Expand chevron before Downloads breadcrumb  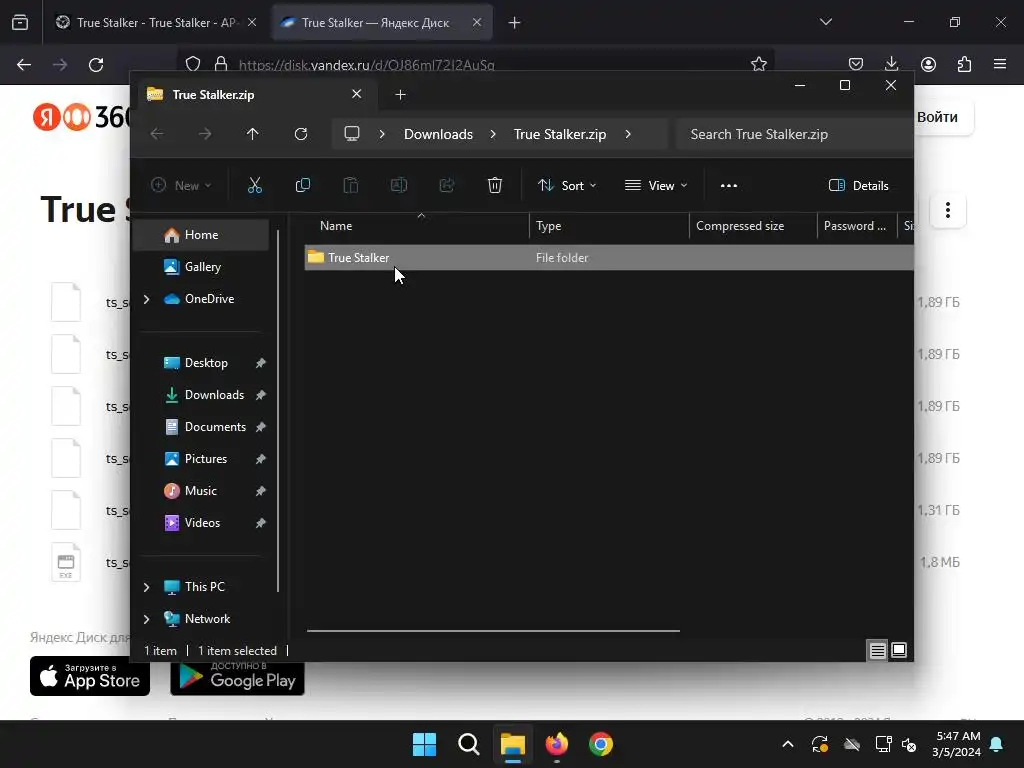tap(382, 134)
